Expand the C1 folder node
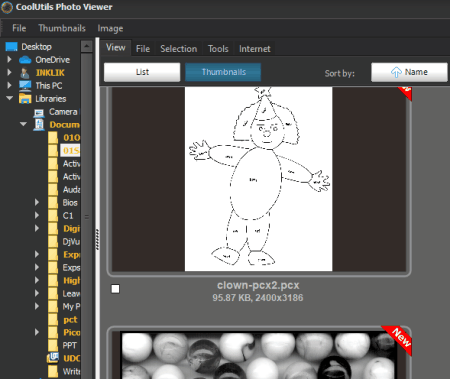Image resolution: width=450 pixels, height=379 pixels. tap(37, 215)
